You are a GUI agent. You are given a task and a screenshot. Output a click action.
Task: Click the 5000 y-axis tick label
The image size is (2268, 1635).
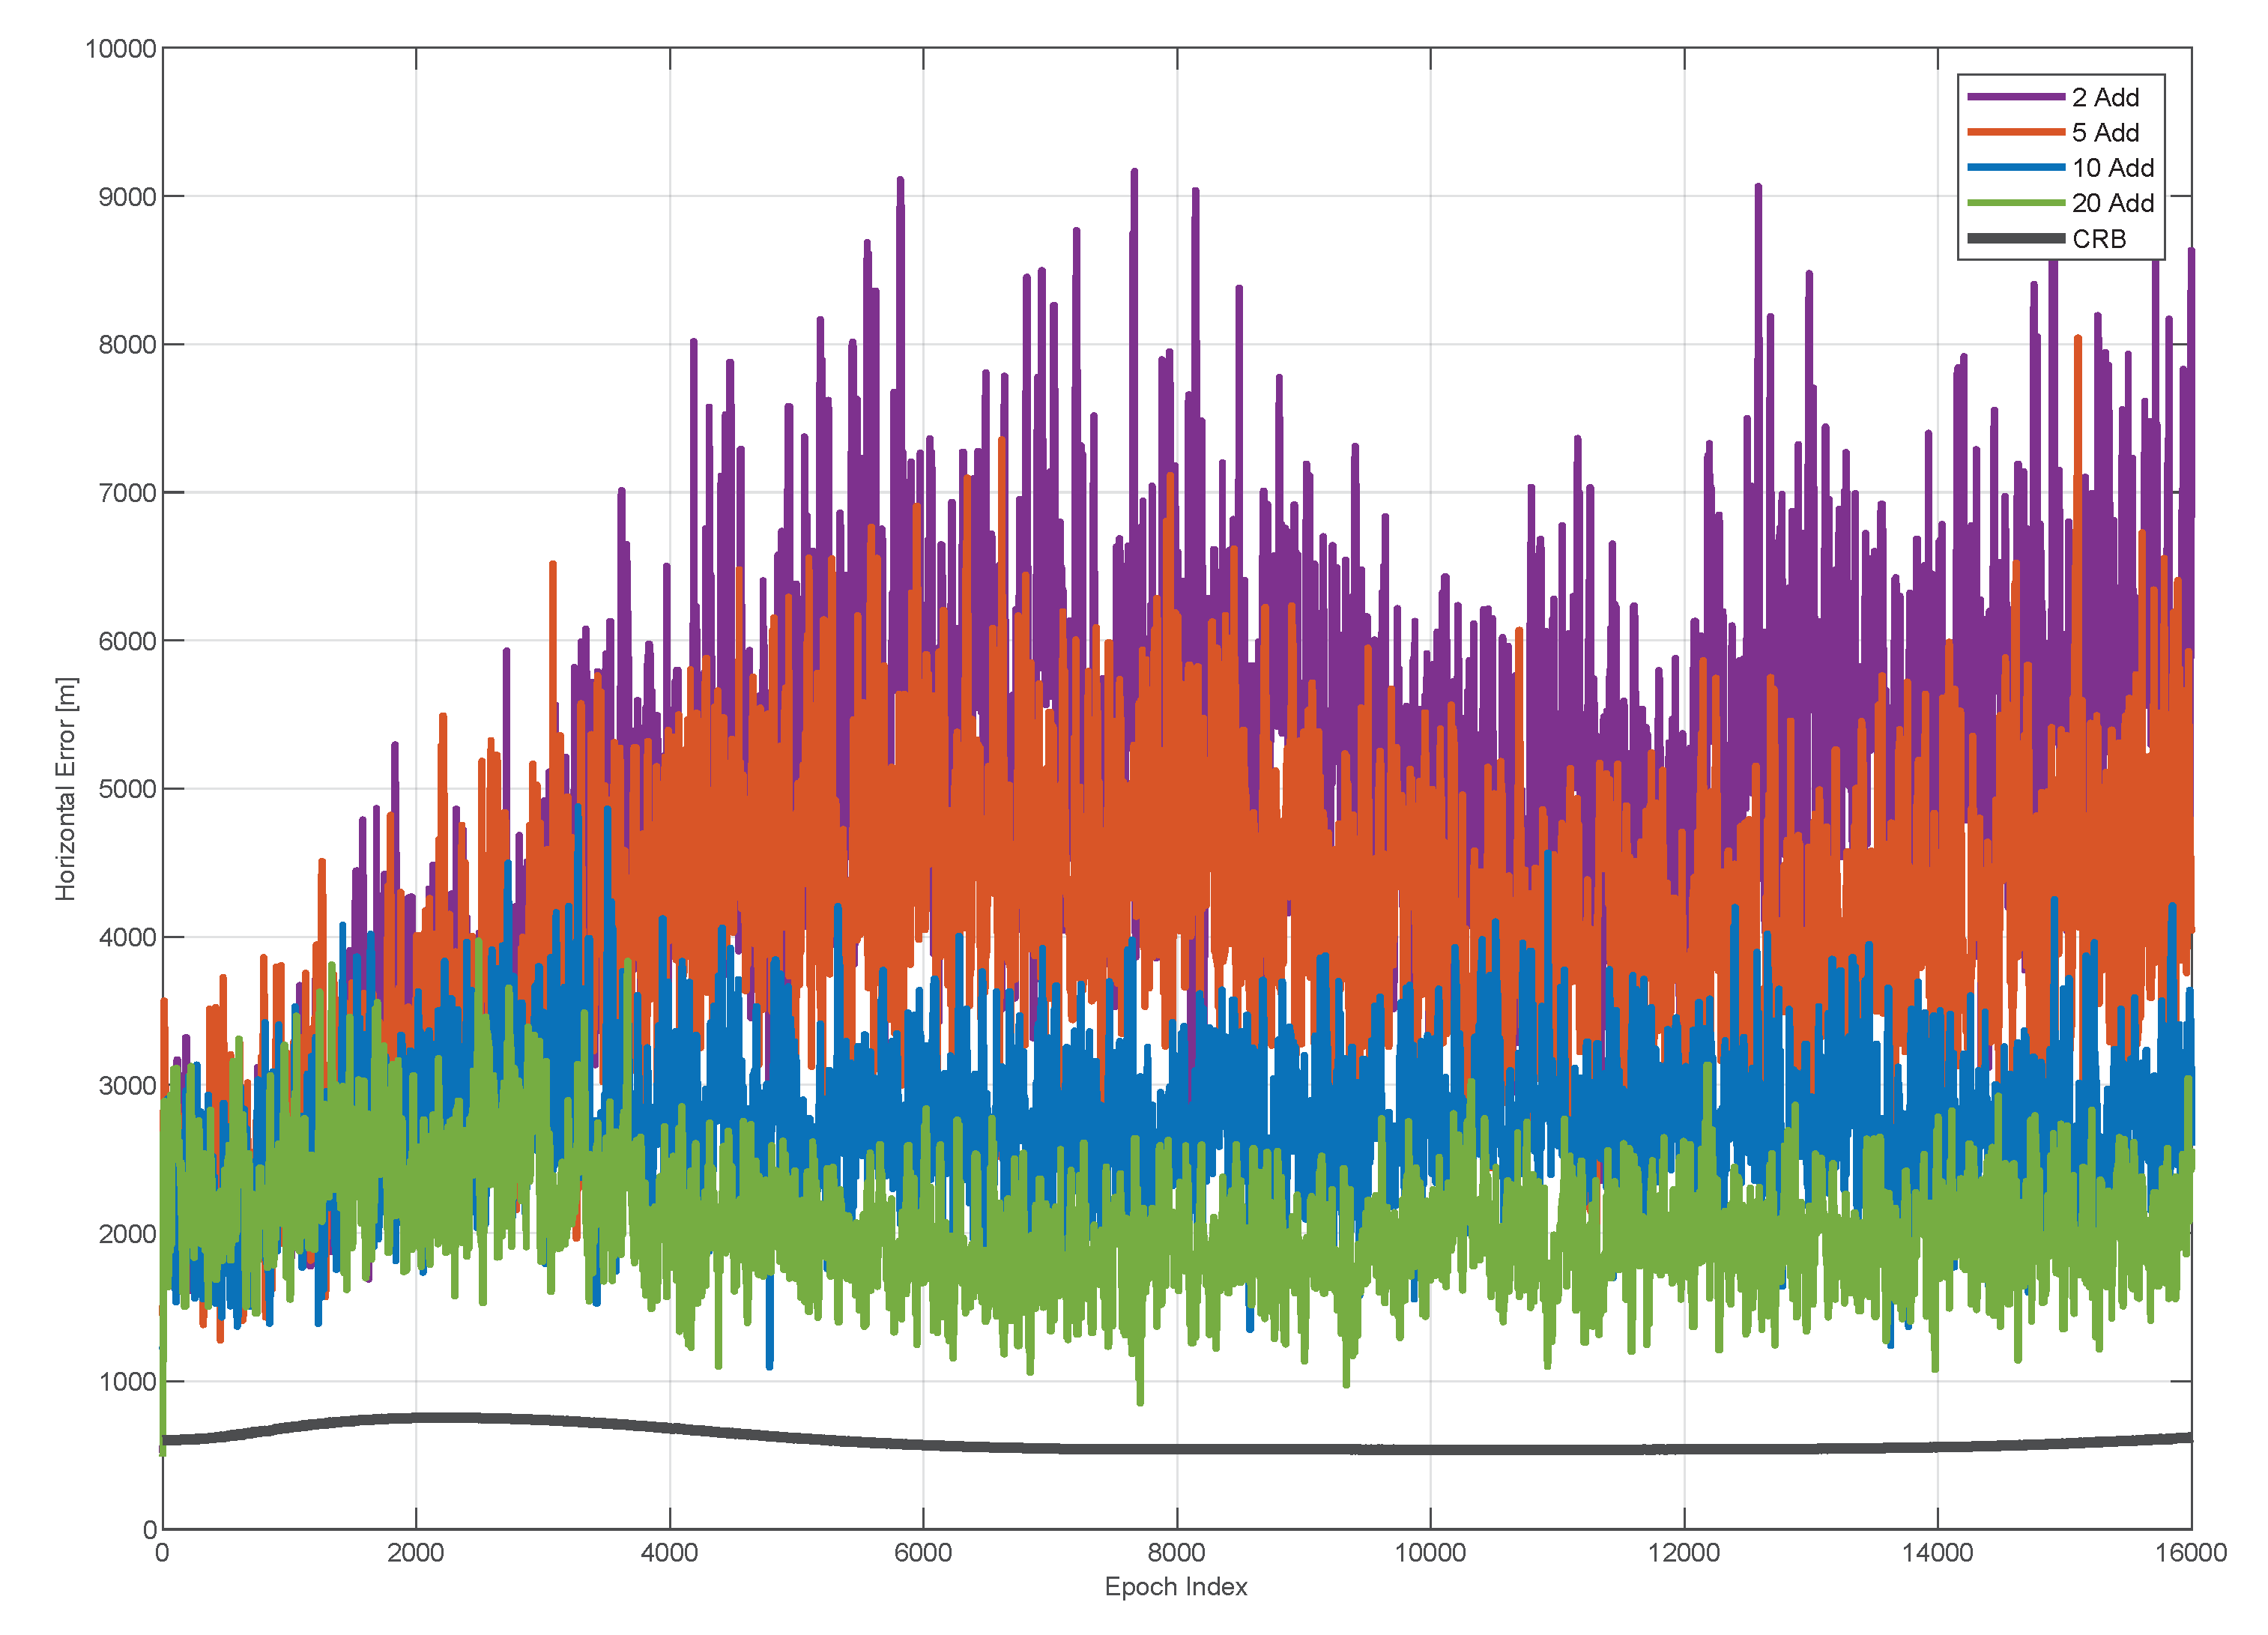(x=127, y=789)
